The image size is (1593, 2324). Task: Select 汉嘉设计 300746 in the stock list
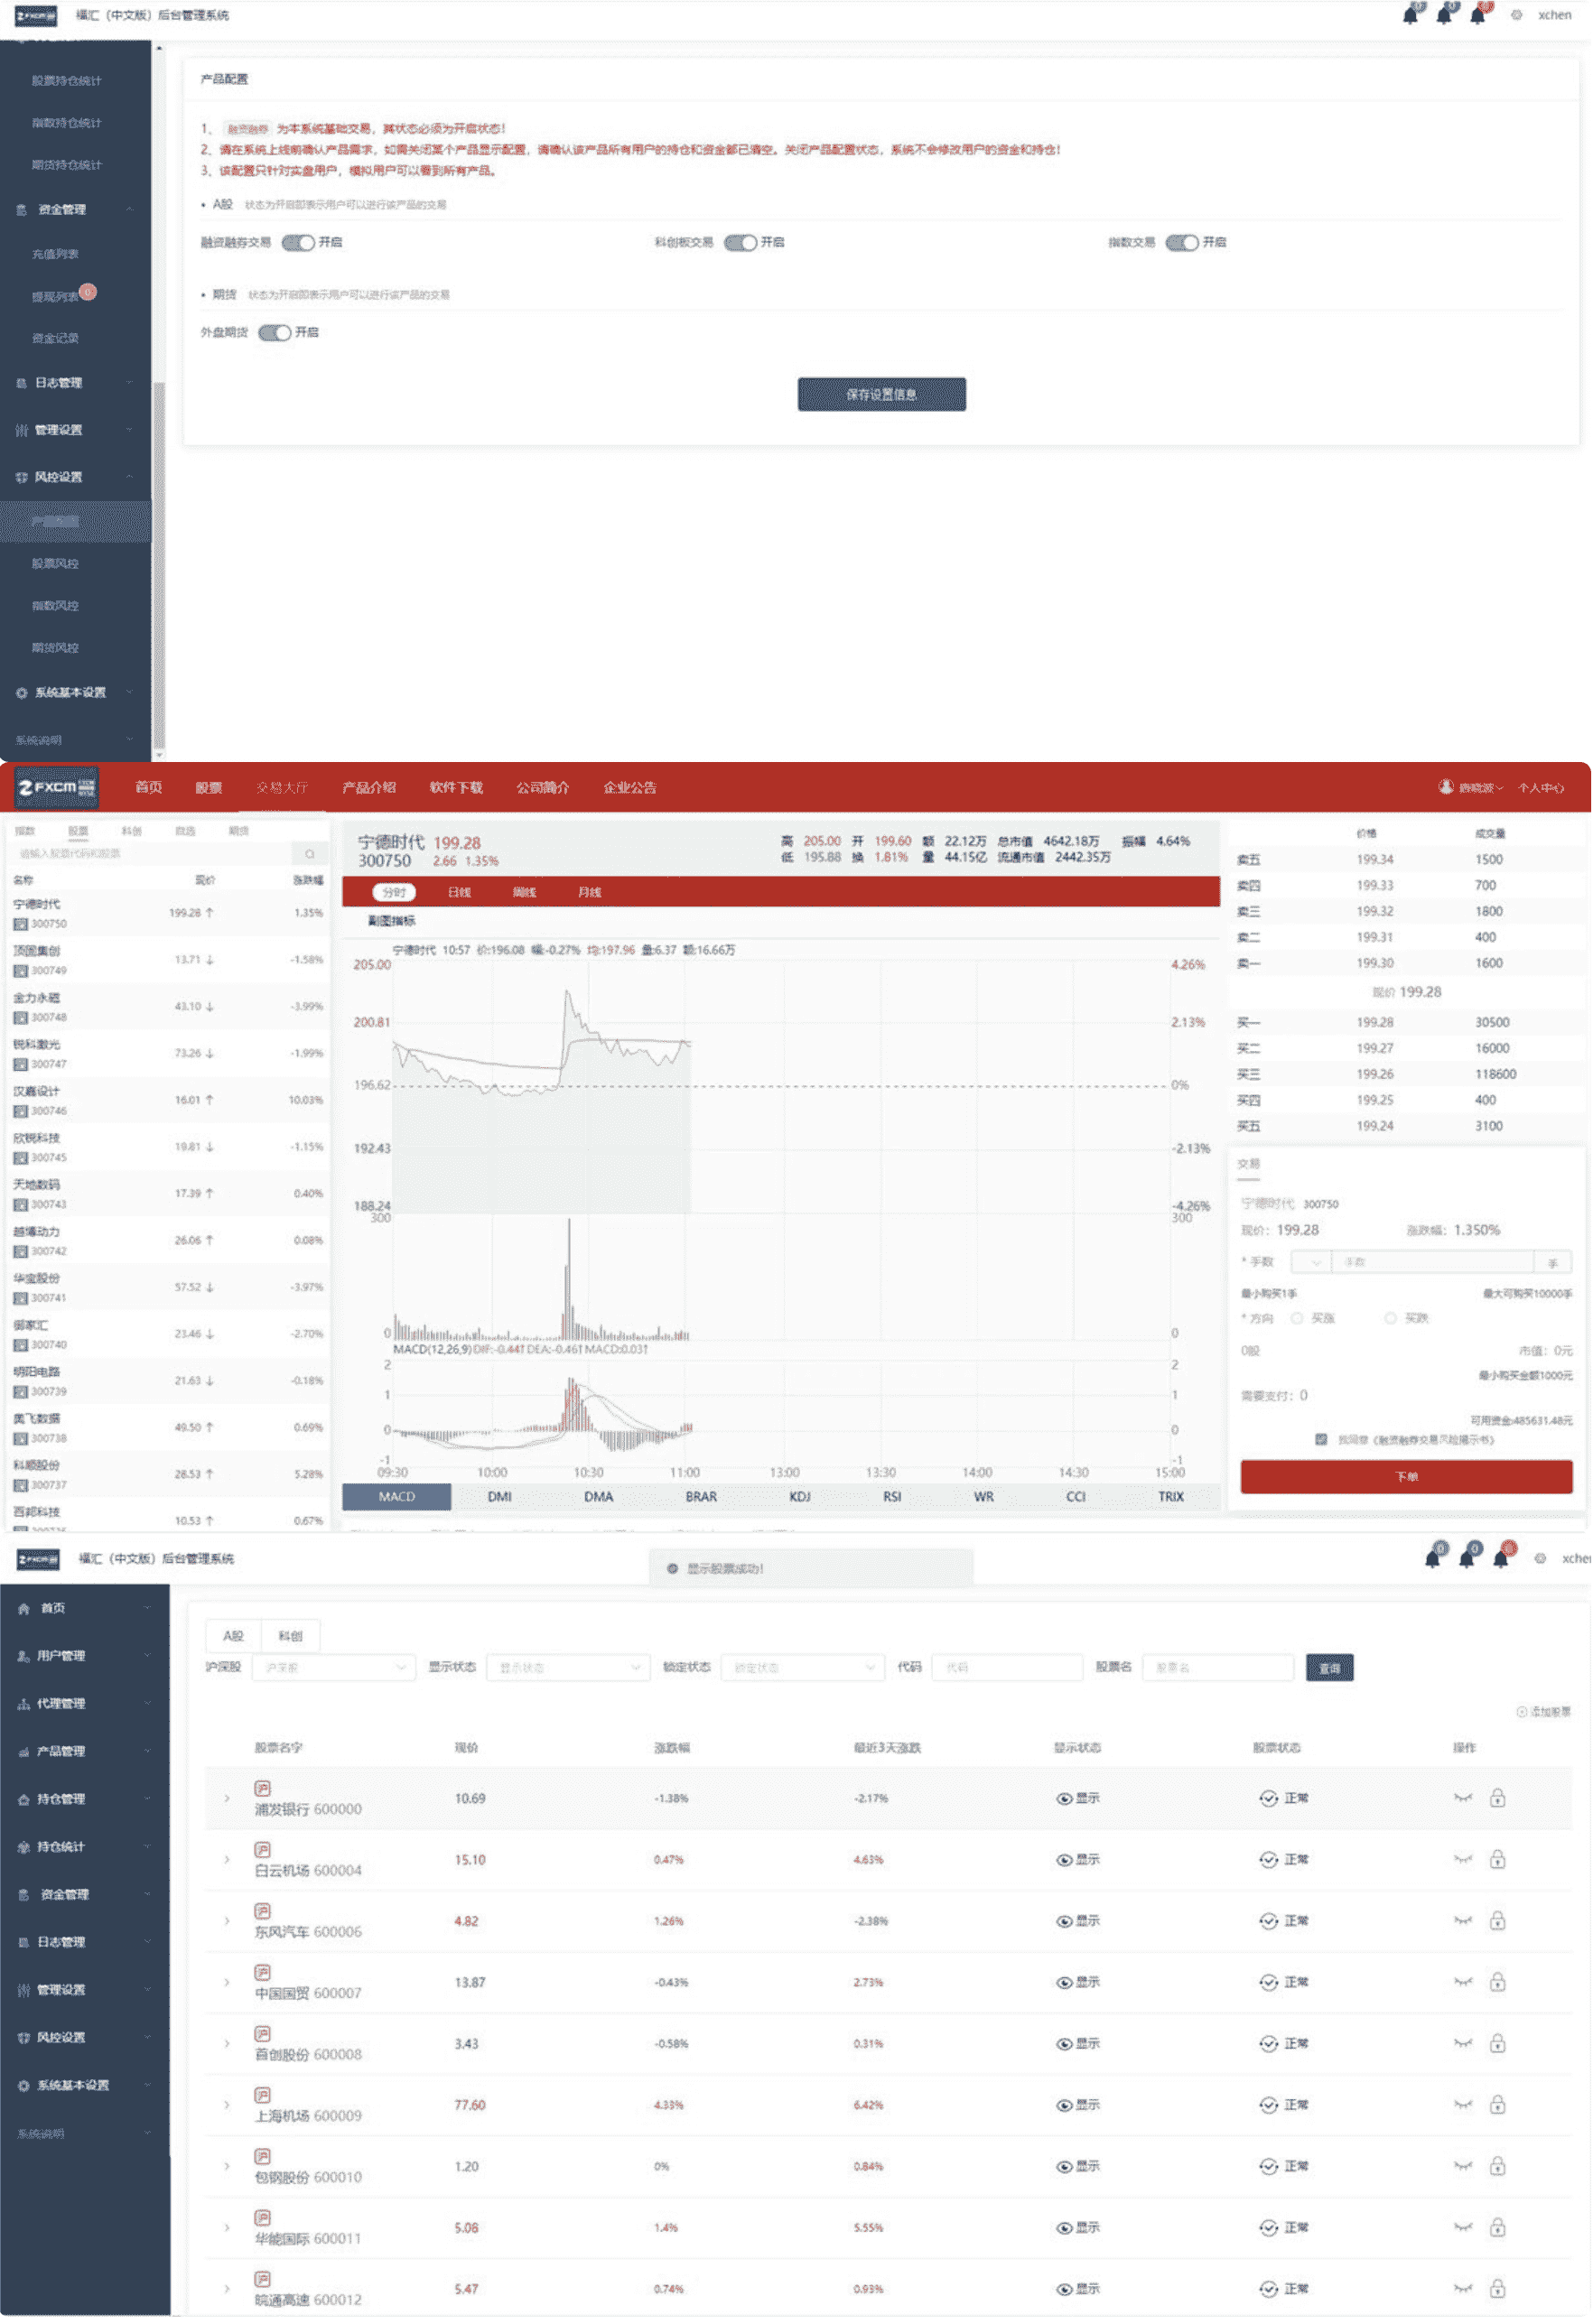[x=168, y=1101]
